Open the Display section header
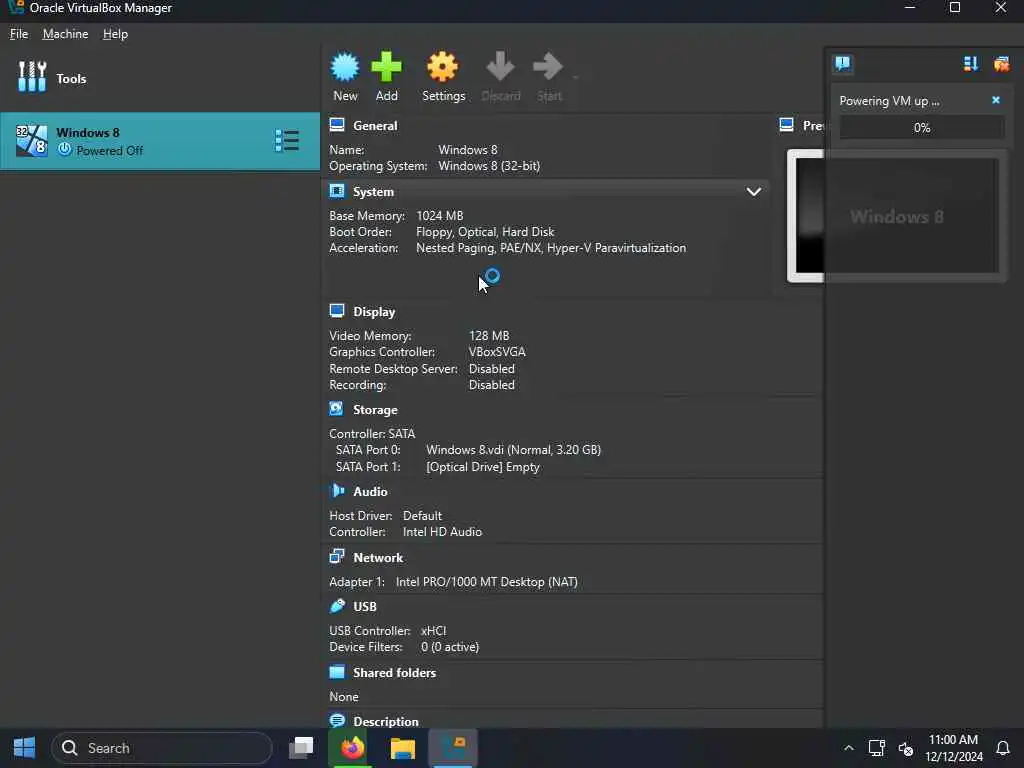The image size is (1024, 768). click(x=374, y=312)
